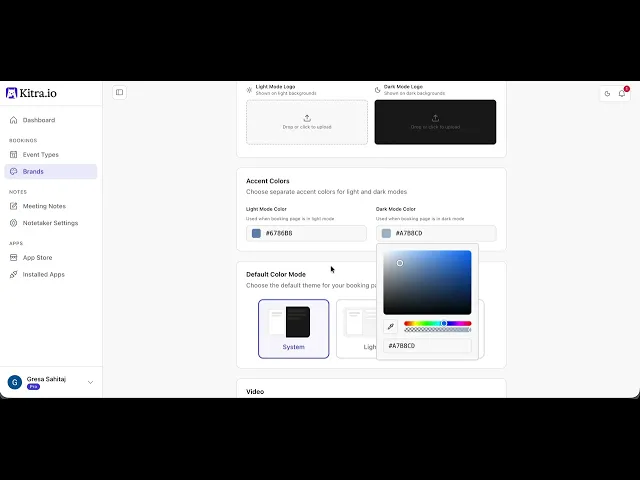Click the Default Color Mode heading
This screenshot has height=480, width=640.
click(276, 274)
